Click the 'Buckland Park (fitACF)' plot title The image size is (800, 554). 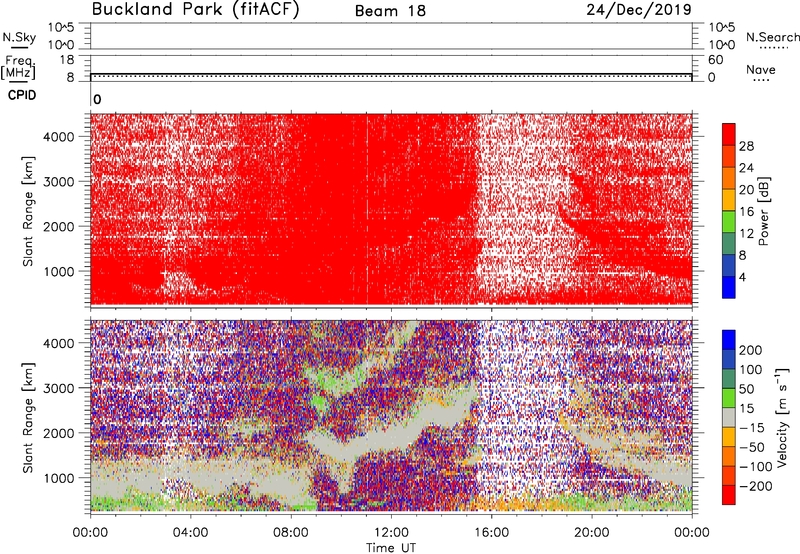(x=195, y=10)
